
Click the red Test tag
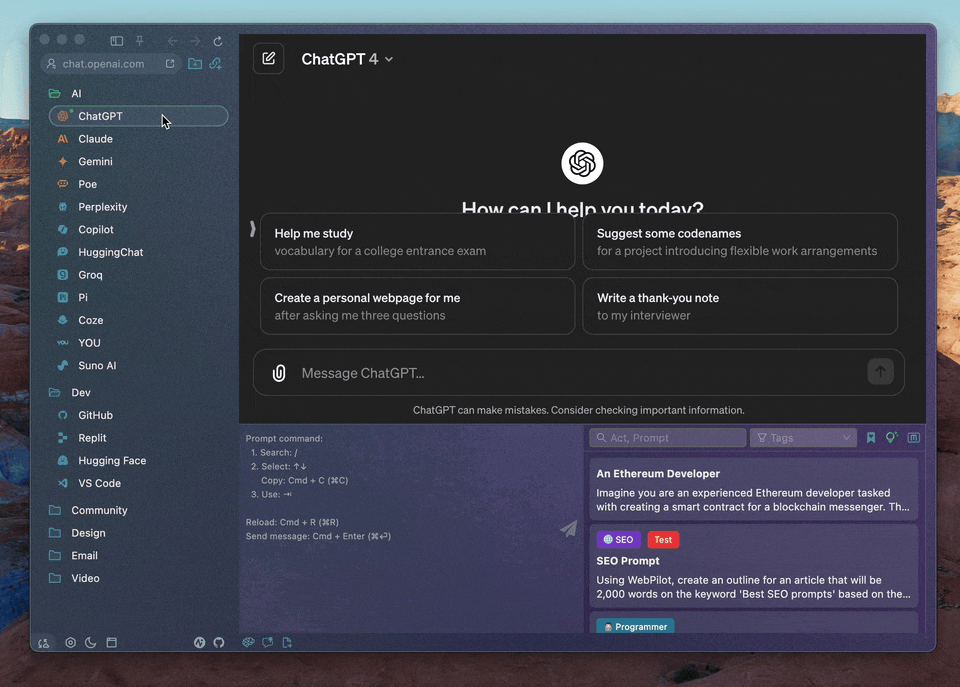pos(663,539)
